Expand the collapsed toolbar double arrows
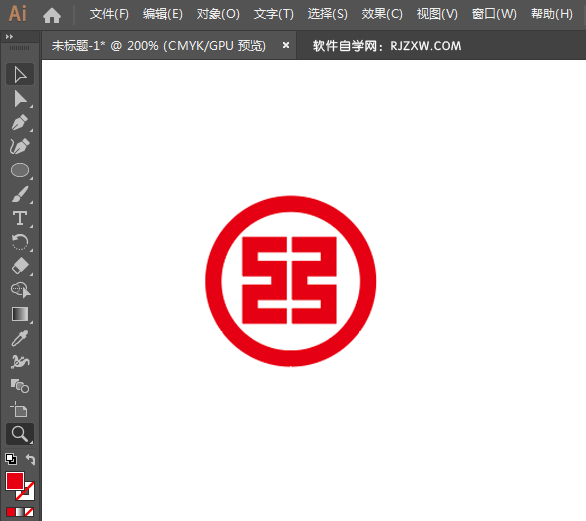586x521 pixels. coord(9,36)
